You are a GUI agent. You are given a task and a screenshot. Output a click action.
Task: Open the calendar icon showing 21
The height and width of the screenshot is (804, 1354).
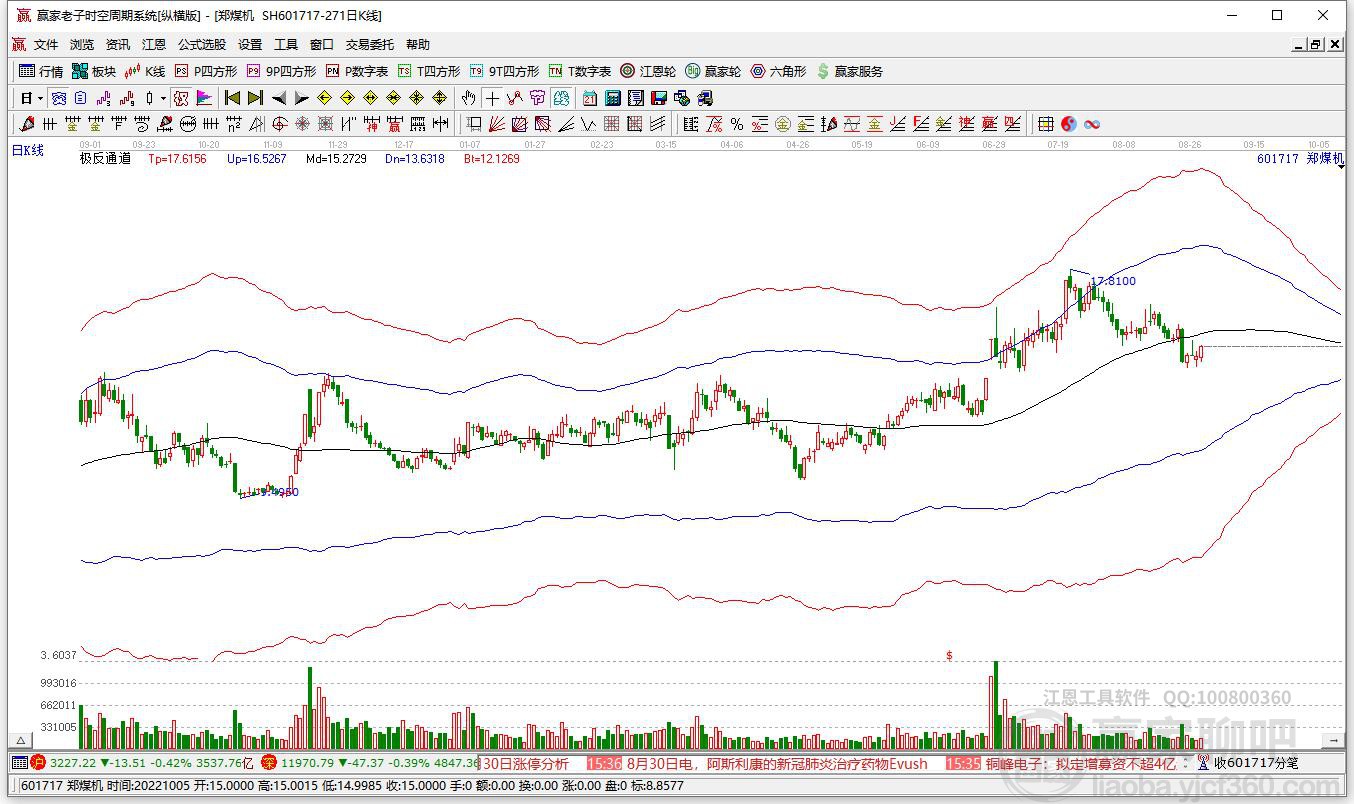[590, 98]
